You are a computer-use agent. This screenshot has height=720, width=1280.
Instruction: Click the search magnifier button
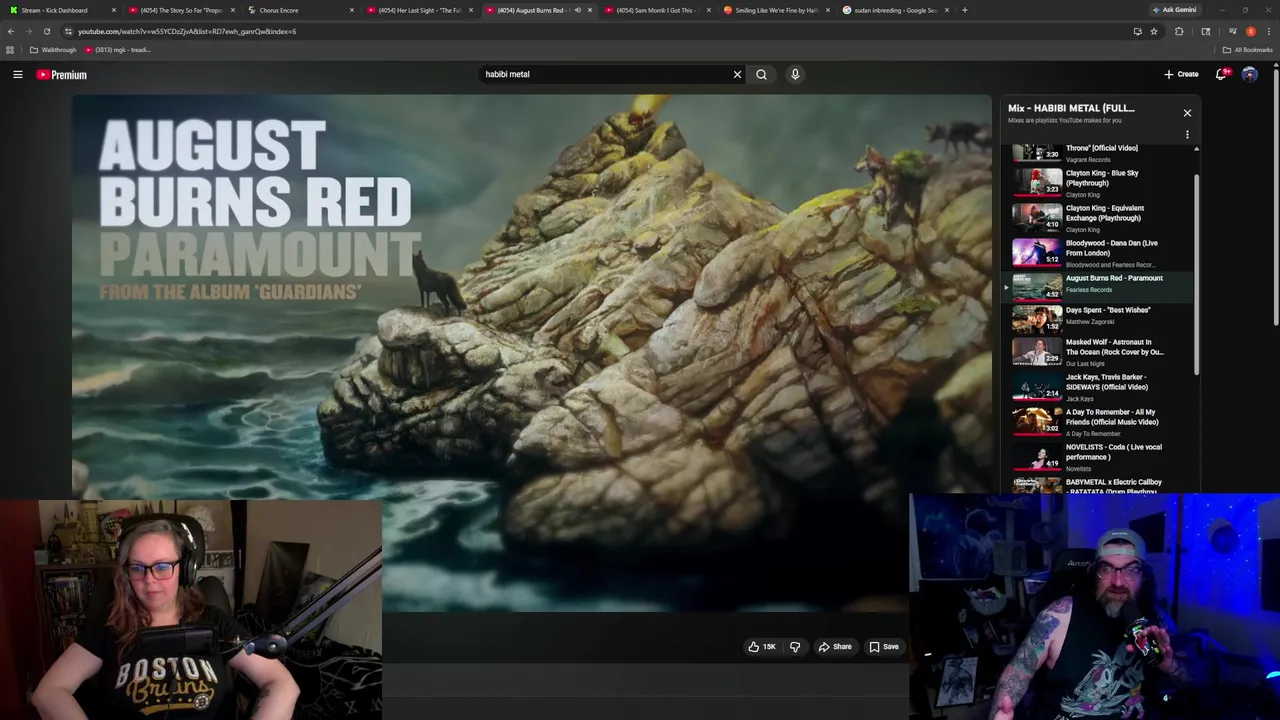(x=761, y=74)
